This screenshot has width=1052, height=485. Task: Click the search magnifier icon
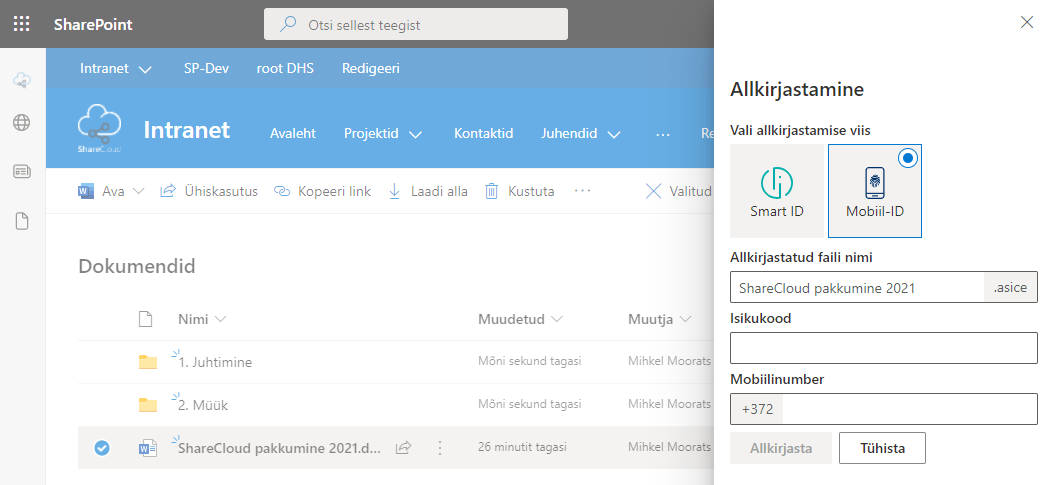(x=288, y=25)
